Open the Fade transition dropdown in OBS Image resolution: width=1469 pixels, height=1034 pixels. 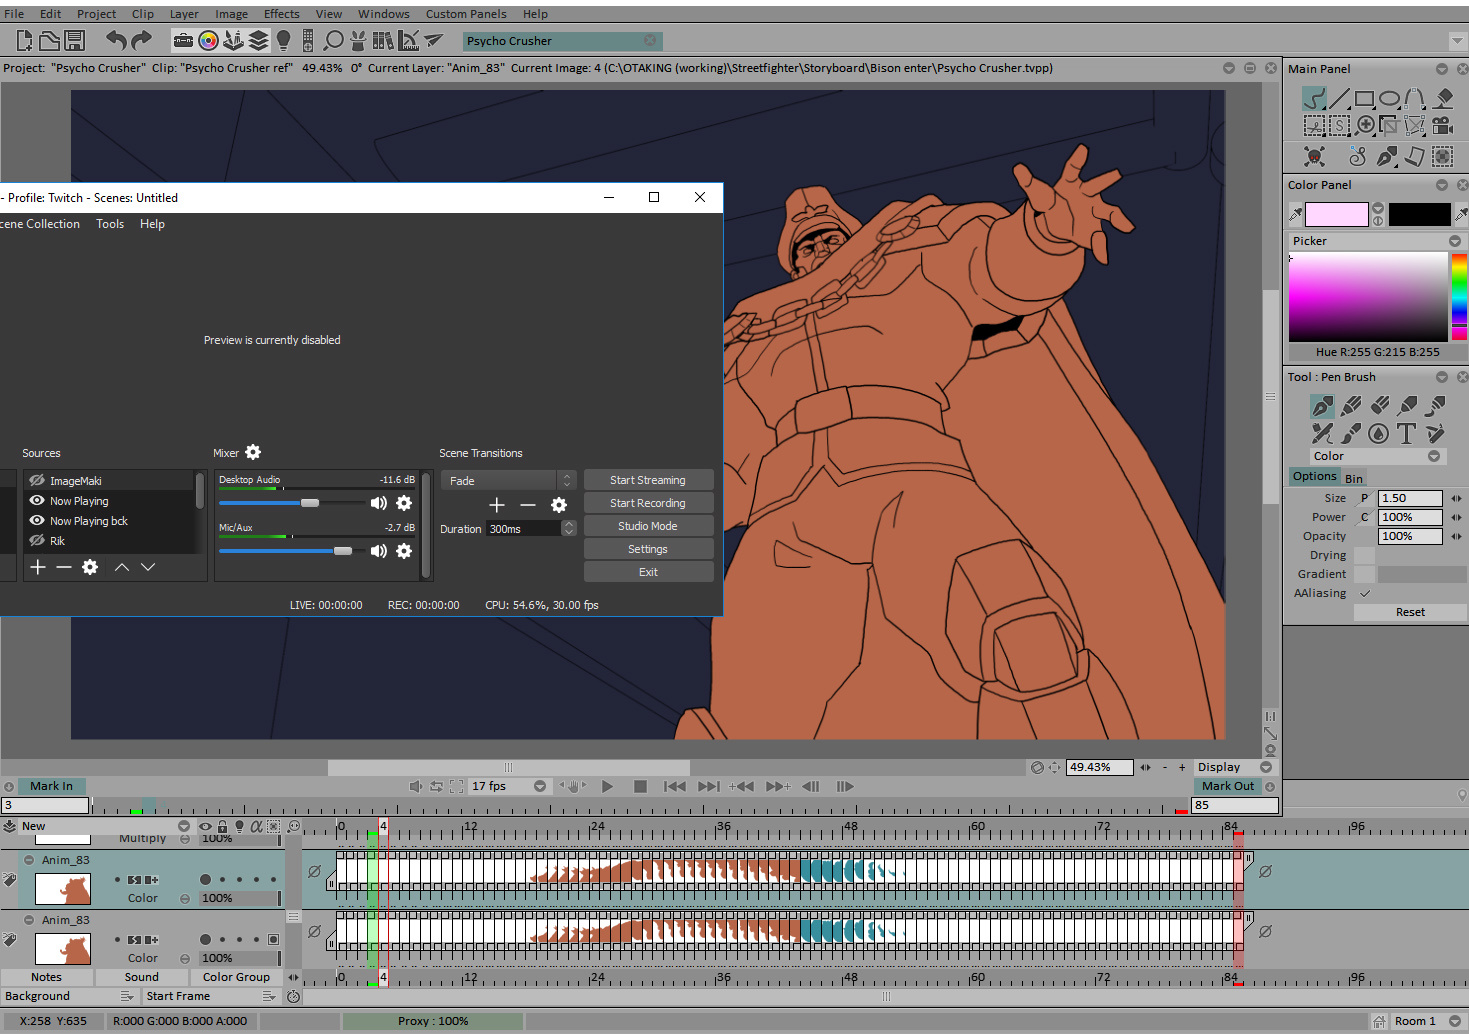click(x=508, y=481)
